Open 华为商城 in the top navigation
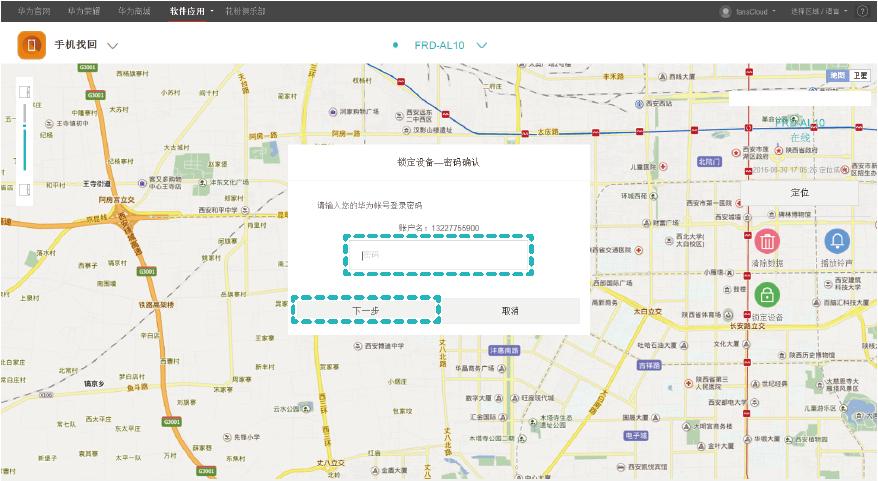The image size is (878, 481). 134,11
